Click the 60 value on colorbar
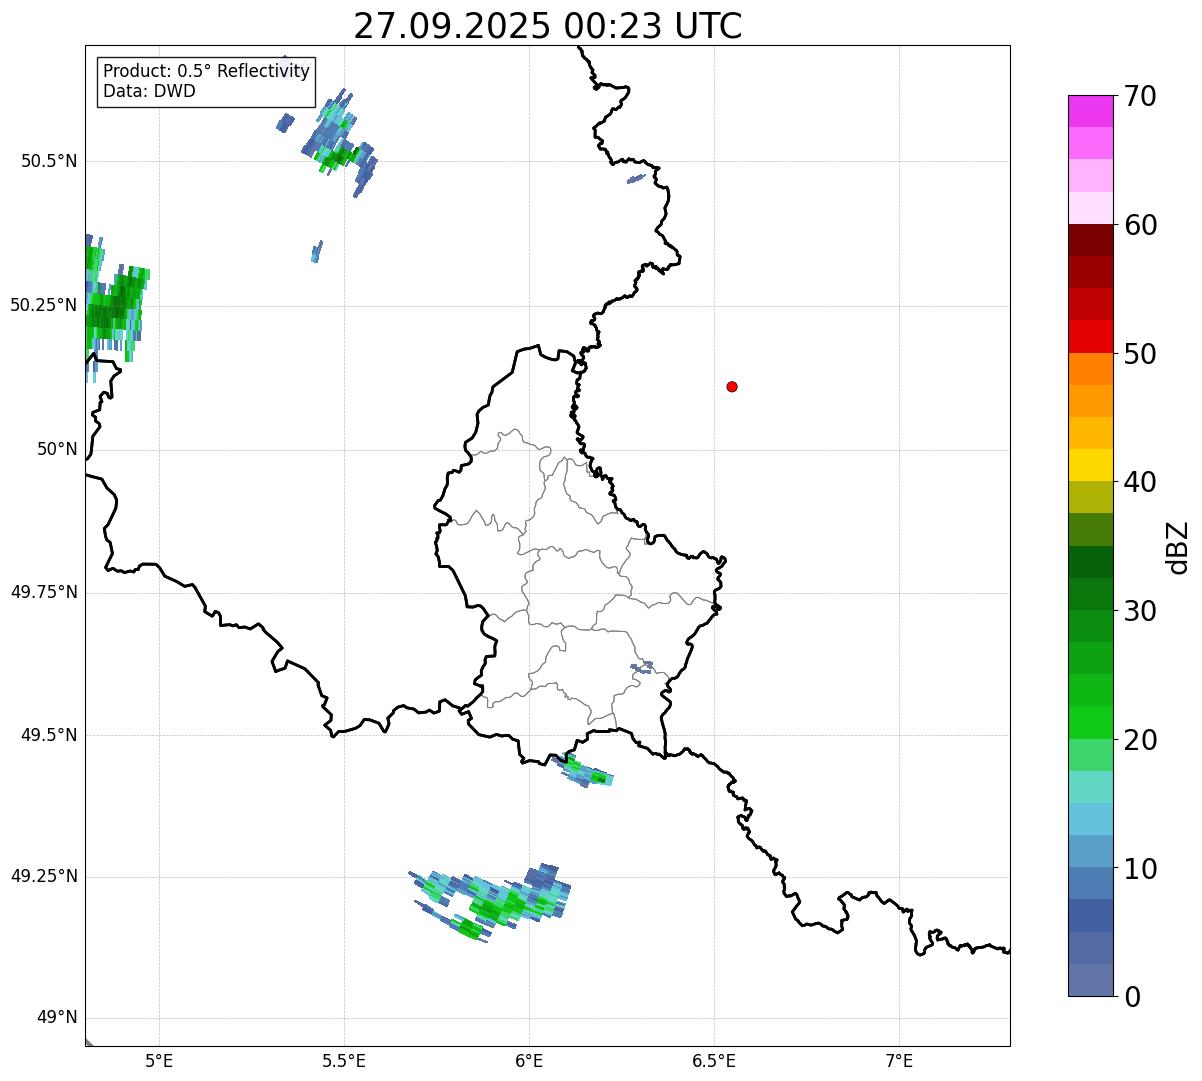Viewport: 1202px width, 1081px height. click(1140, 225)
